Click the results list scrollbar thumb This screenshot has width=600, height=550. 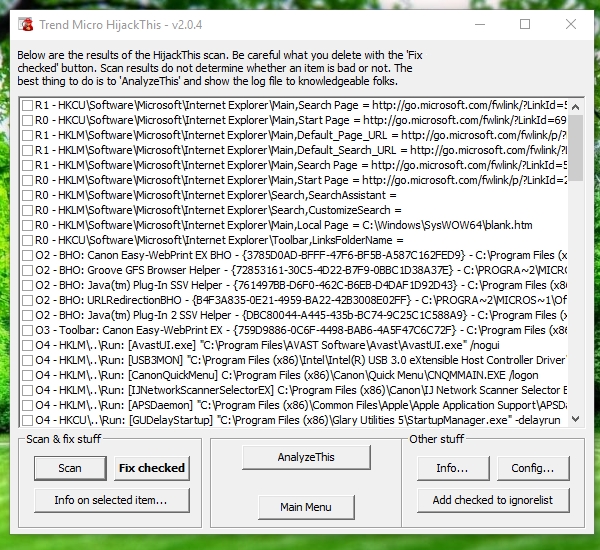point(575,148)
